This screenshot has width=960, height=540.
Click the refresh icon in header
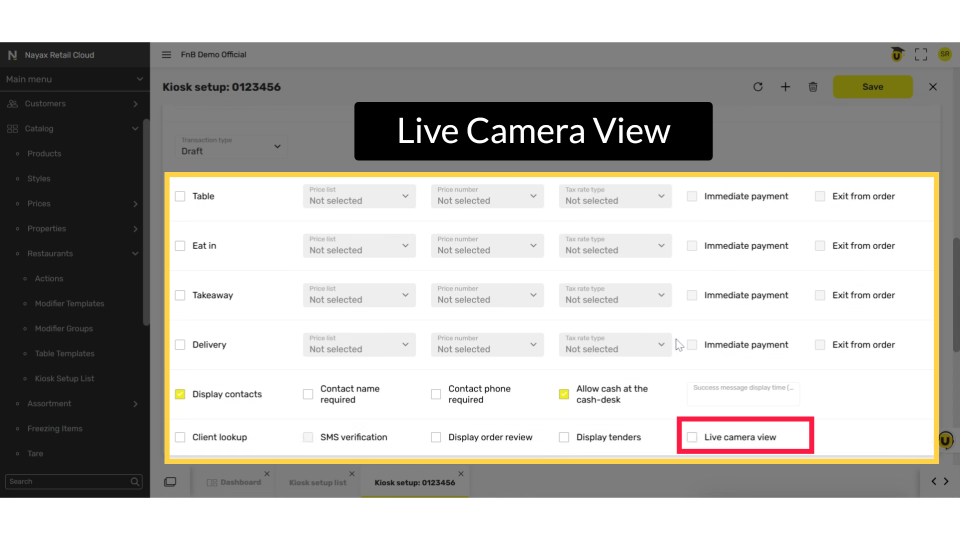coord(758,87)
